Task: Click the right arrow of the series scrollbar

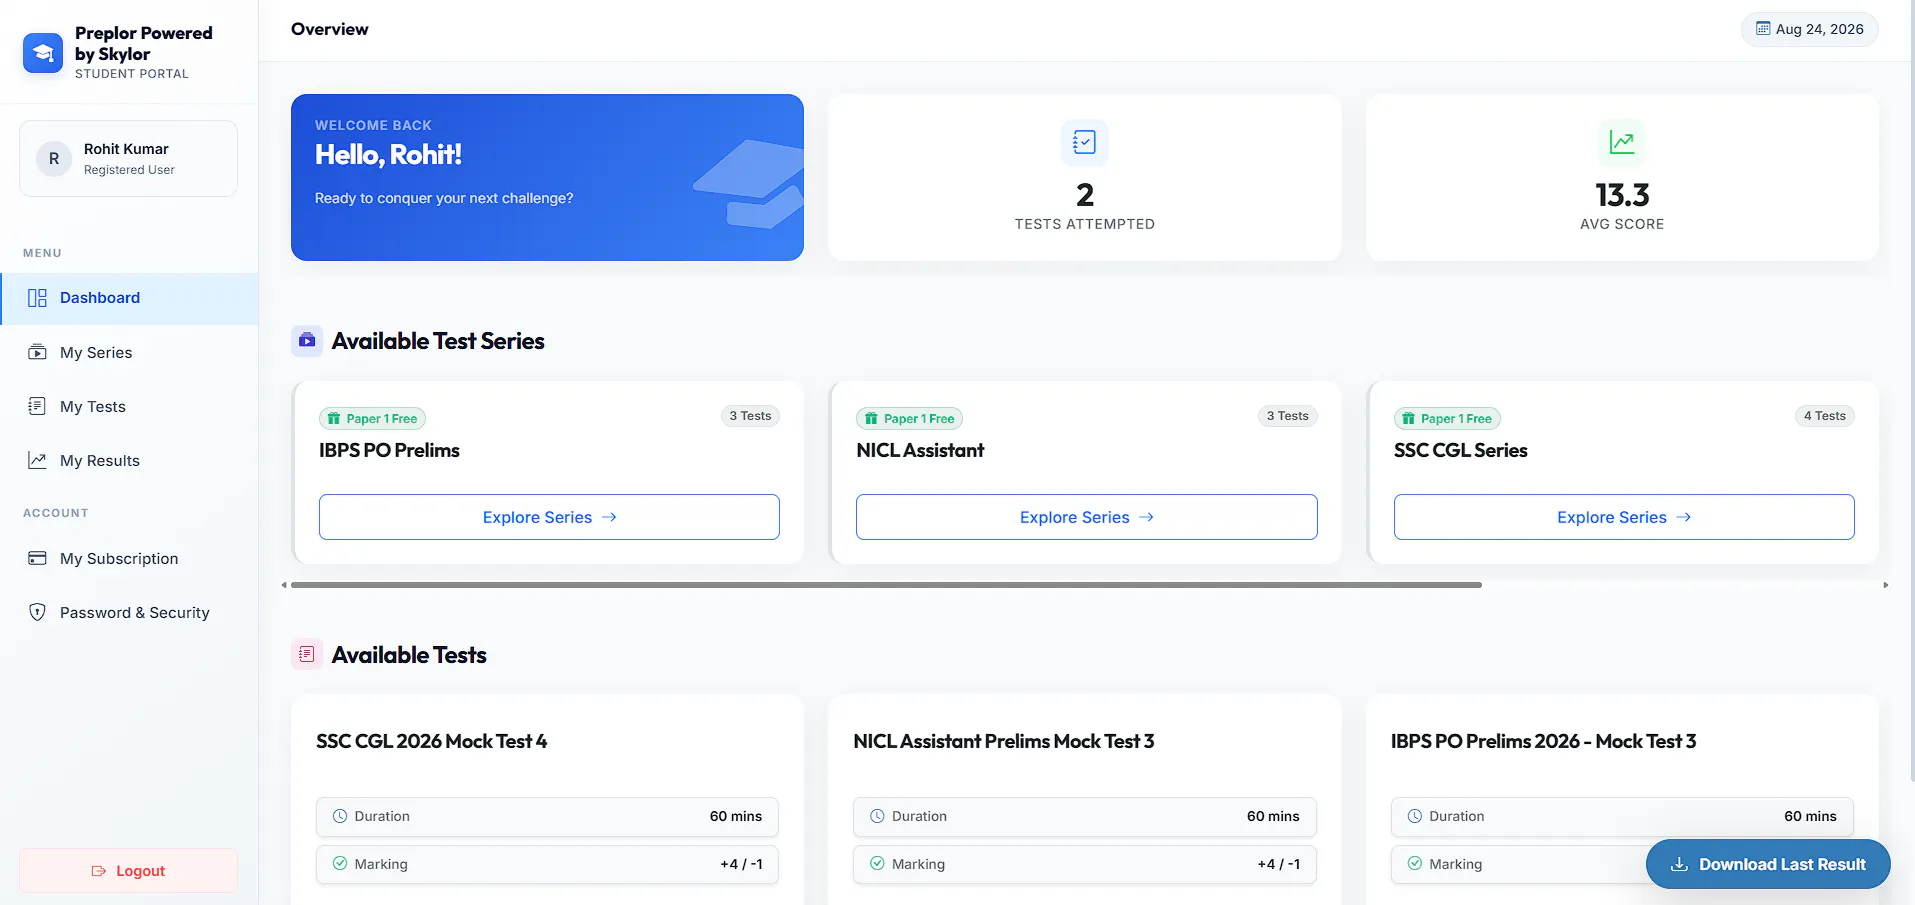Action: (1885, 585)
